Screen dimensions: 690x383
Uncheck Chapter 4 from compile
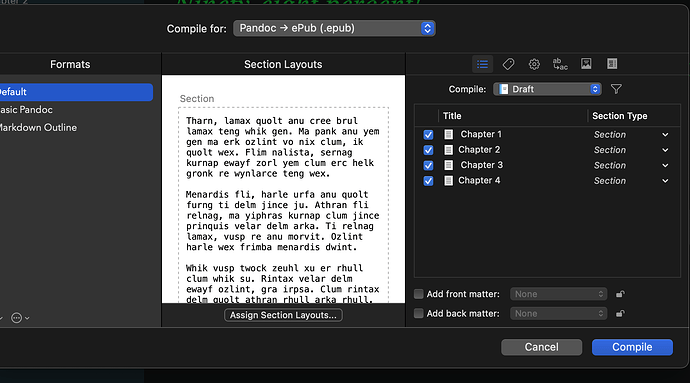[428, 181]
